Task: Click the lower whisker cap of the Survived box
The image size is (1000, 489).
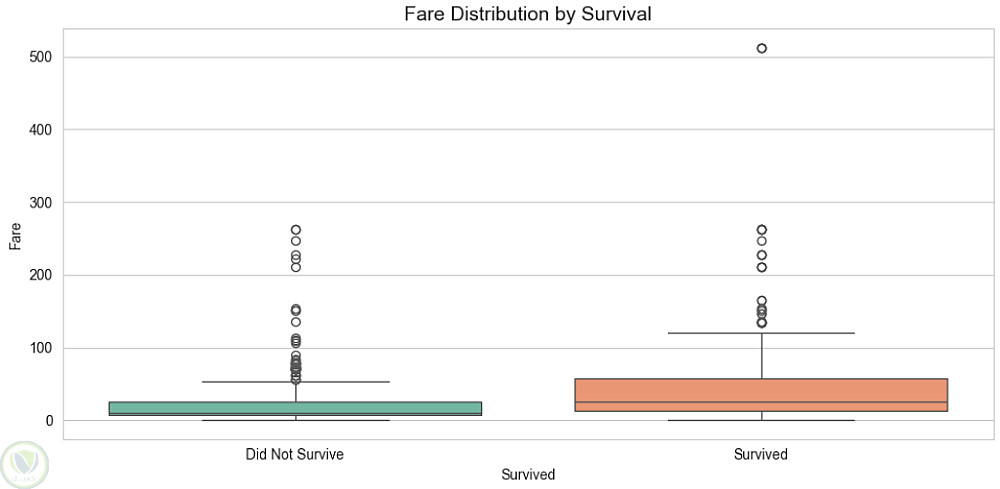Action: coord(761,420)
